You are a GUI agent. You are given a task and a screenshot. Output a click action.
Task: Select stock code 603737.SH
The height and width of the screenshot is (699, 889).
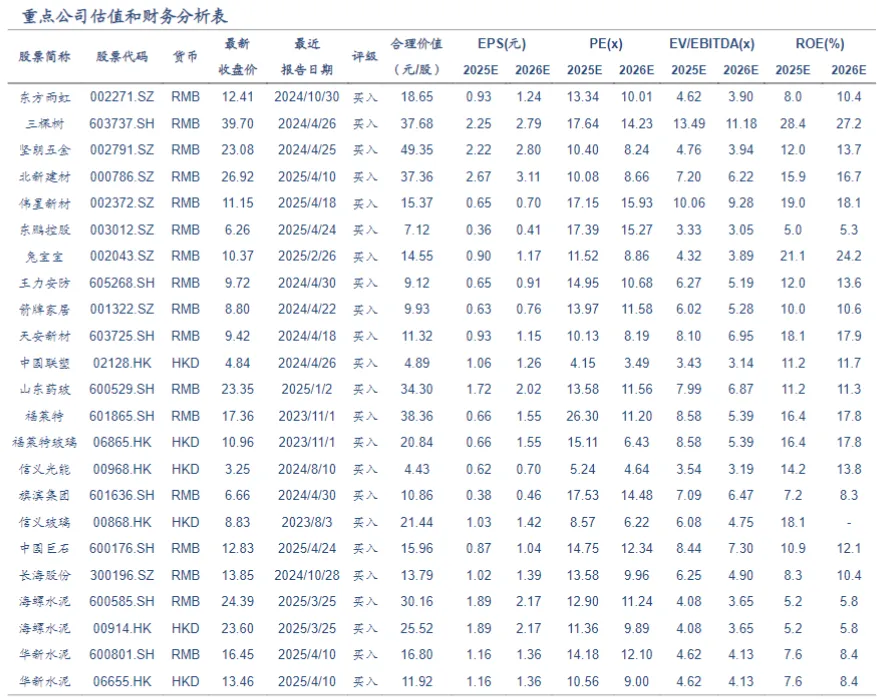pos(122,124)
